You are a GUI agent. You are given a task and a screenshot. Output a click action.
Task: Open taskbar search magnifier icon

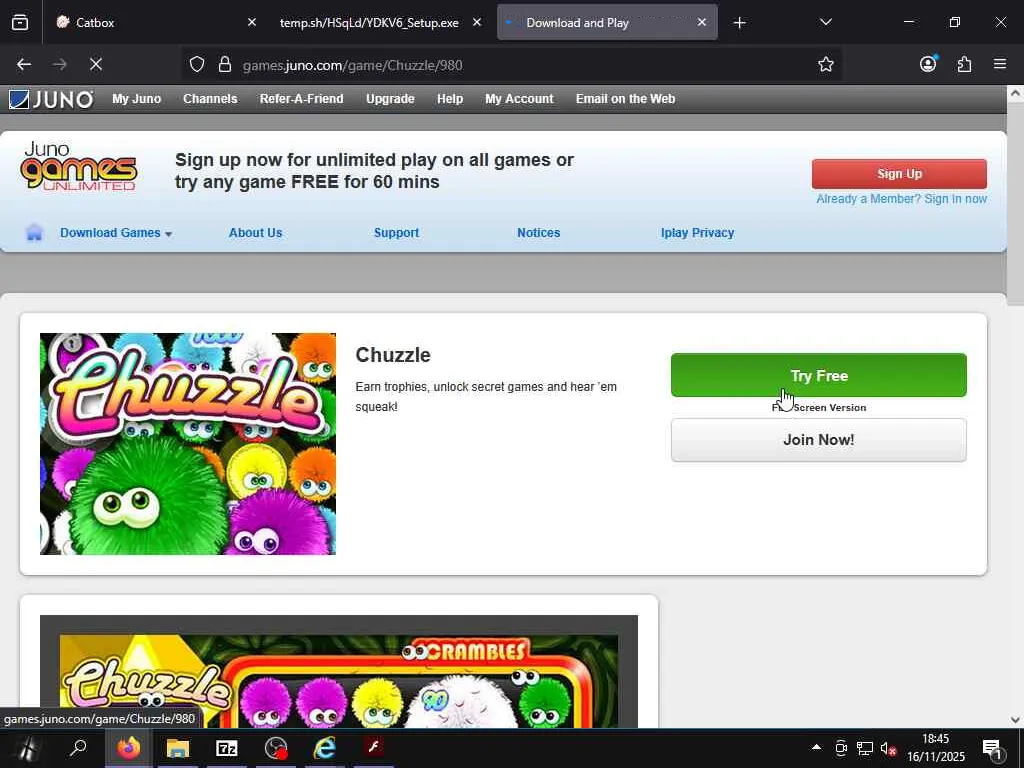(x=78, y=748)
